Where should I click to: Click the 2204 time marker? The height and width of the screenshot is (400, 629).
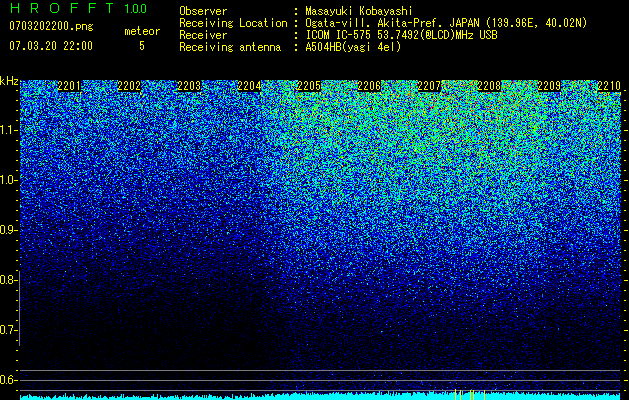pos(249,86)
